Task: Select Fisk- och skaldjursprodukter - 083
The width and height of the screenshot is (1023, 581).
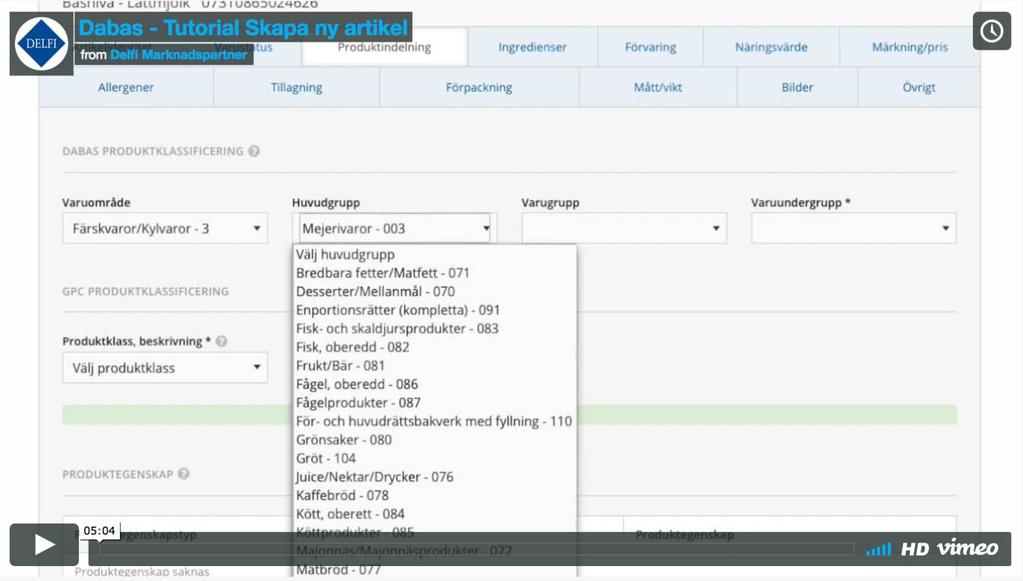Action: tap(435, 329)
